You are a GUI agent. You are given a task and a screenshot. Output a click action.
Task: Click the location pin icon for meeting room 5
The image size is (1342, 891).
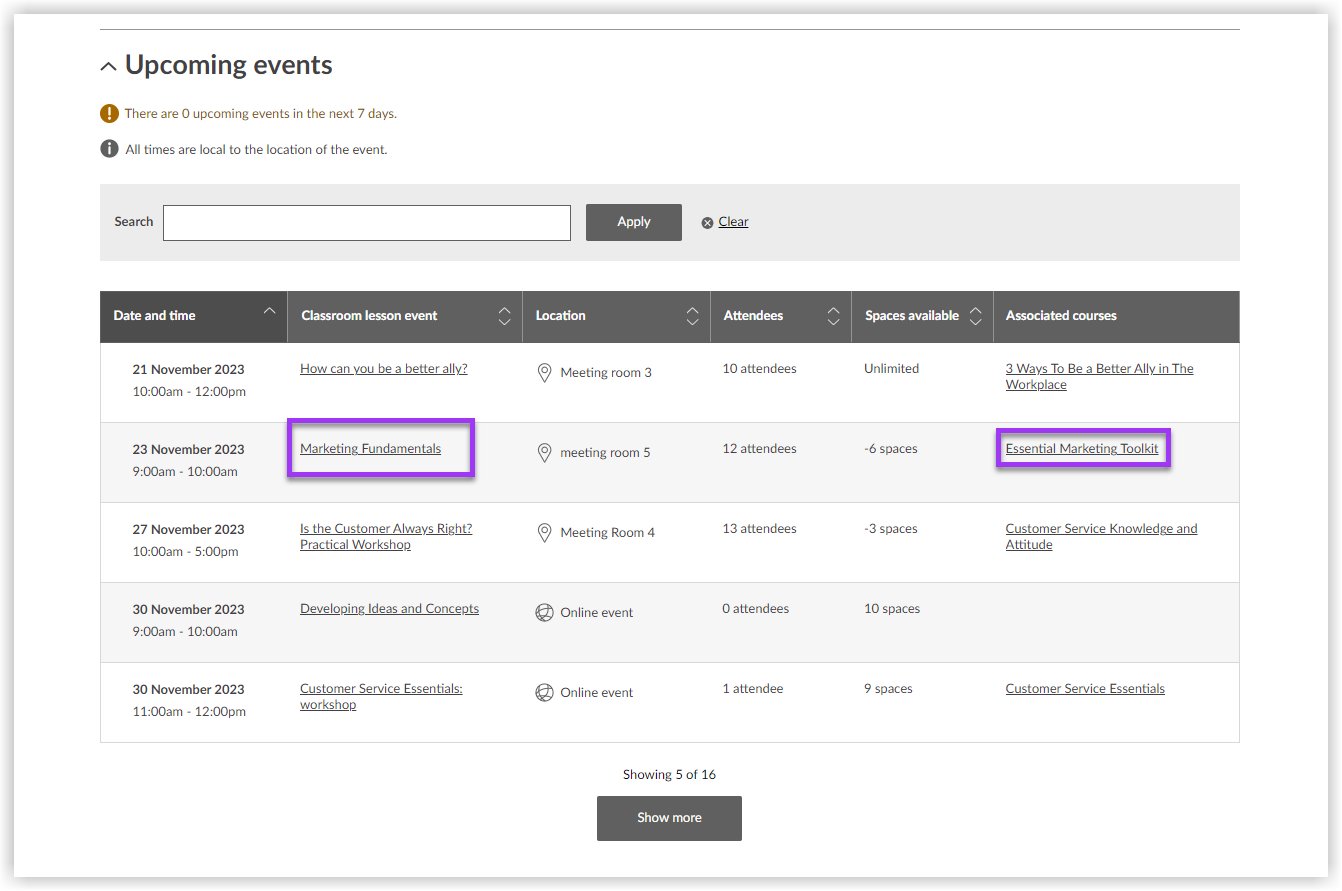coord(544,453)
